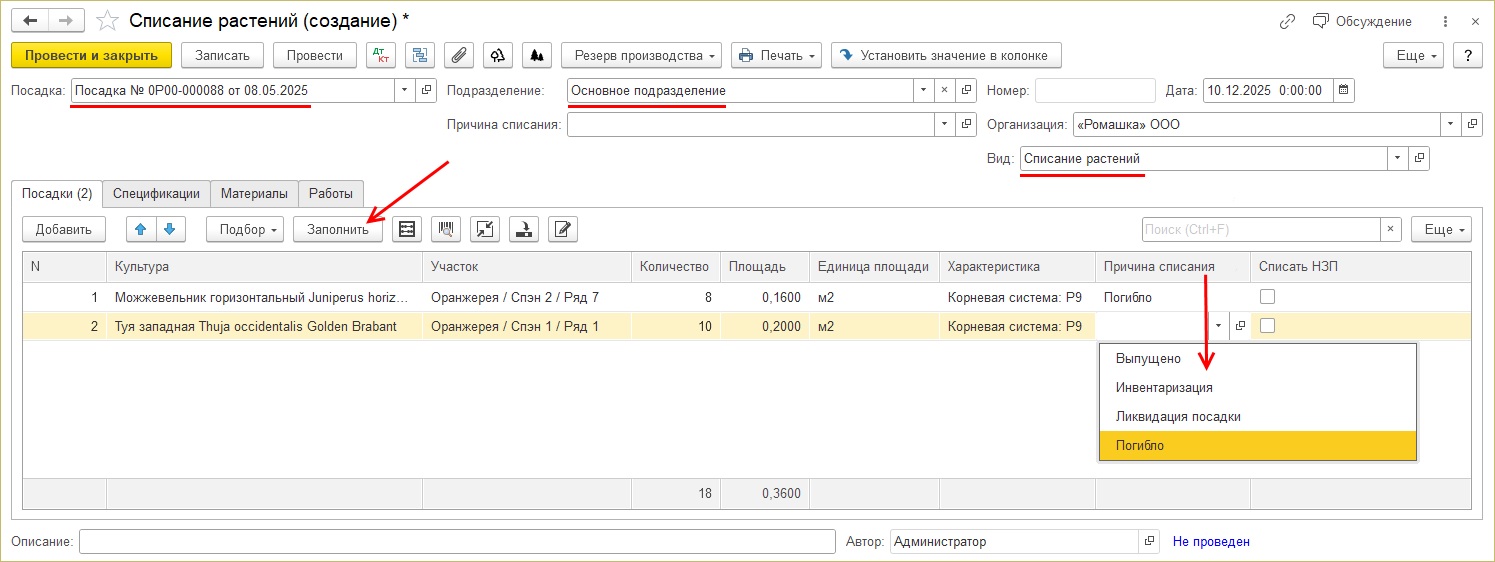Image resolution: width=1495 pixels, height=562 pixels.
Task: Click the barcode search icon in table toolbar
Action: 446,229
